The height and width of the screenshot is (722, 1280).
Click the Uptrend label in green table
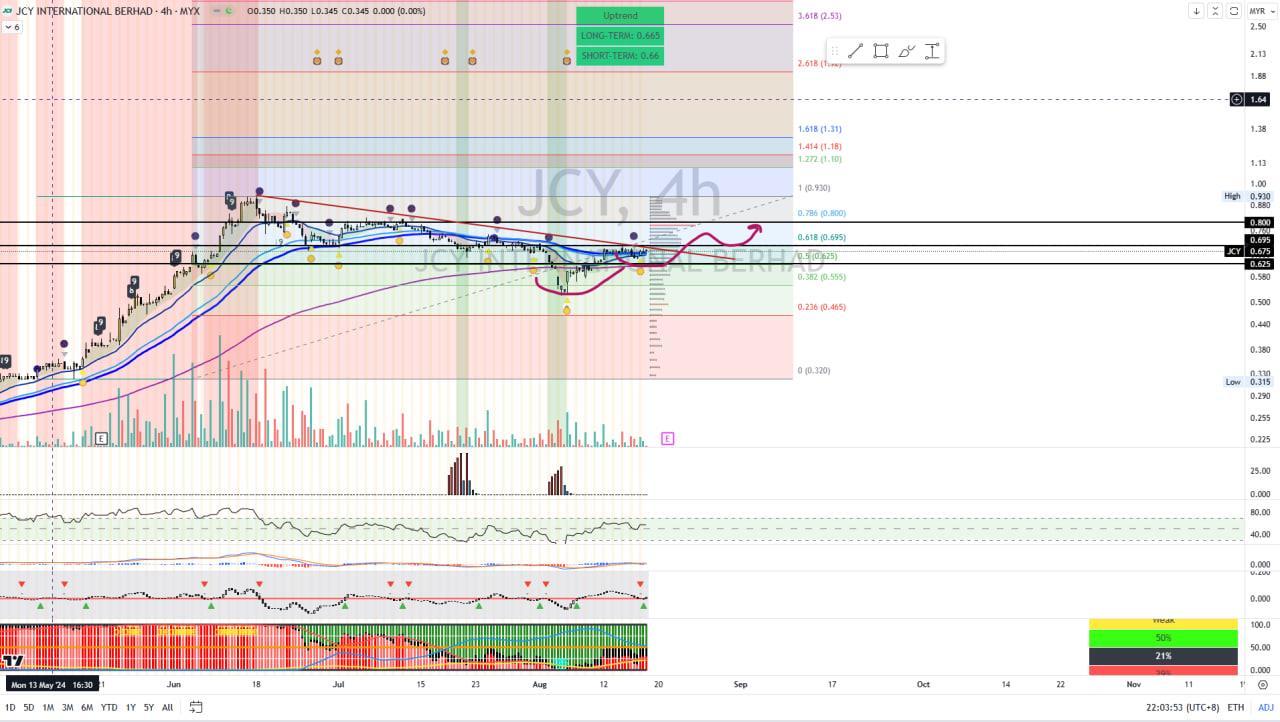(x=620, y=16)
